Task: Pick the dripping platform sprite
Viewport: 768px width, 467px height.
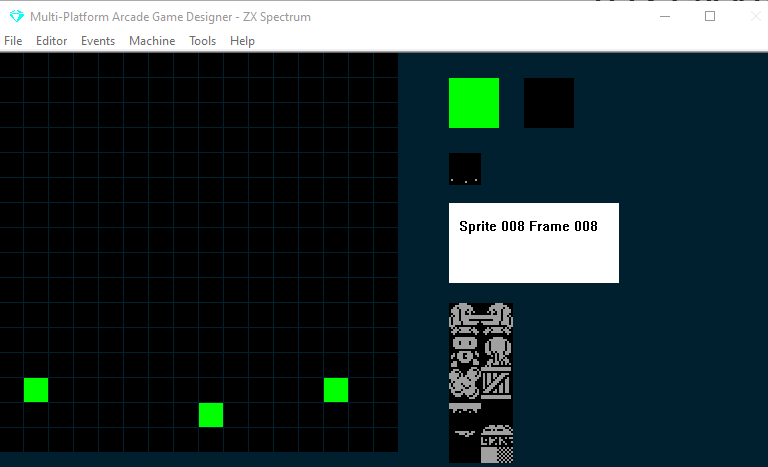Action: pos(464,408)
